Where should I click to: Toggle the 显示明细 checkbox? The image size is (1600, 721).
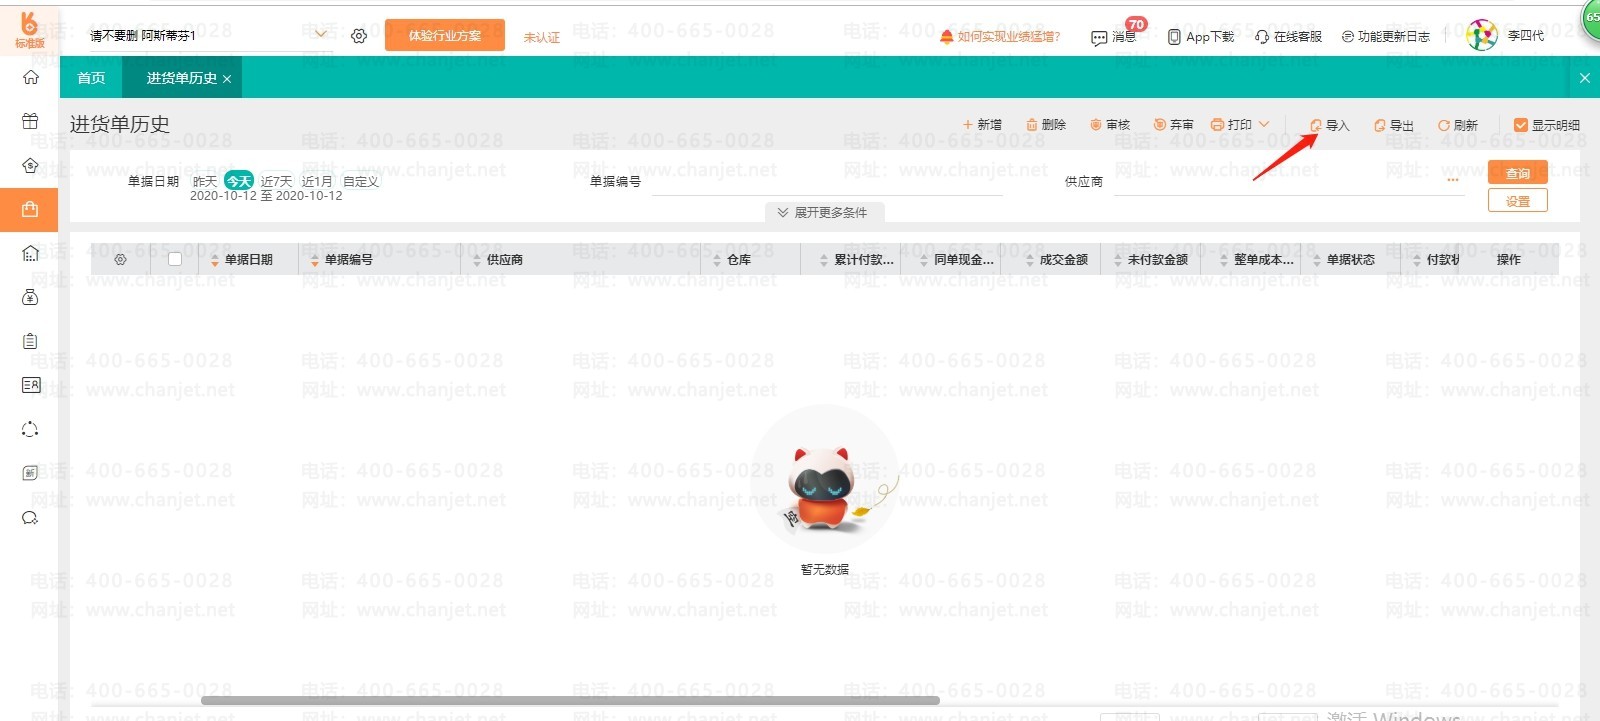pos(1520,125)
